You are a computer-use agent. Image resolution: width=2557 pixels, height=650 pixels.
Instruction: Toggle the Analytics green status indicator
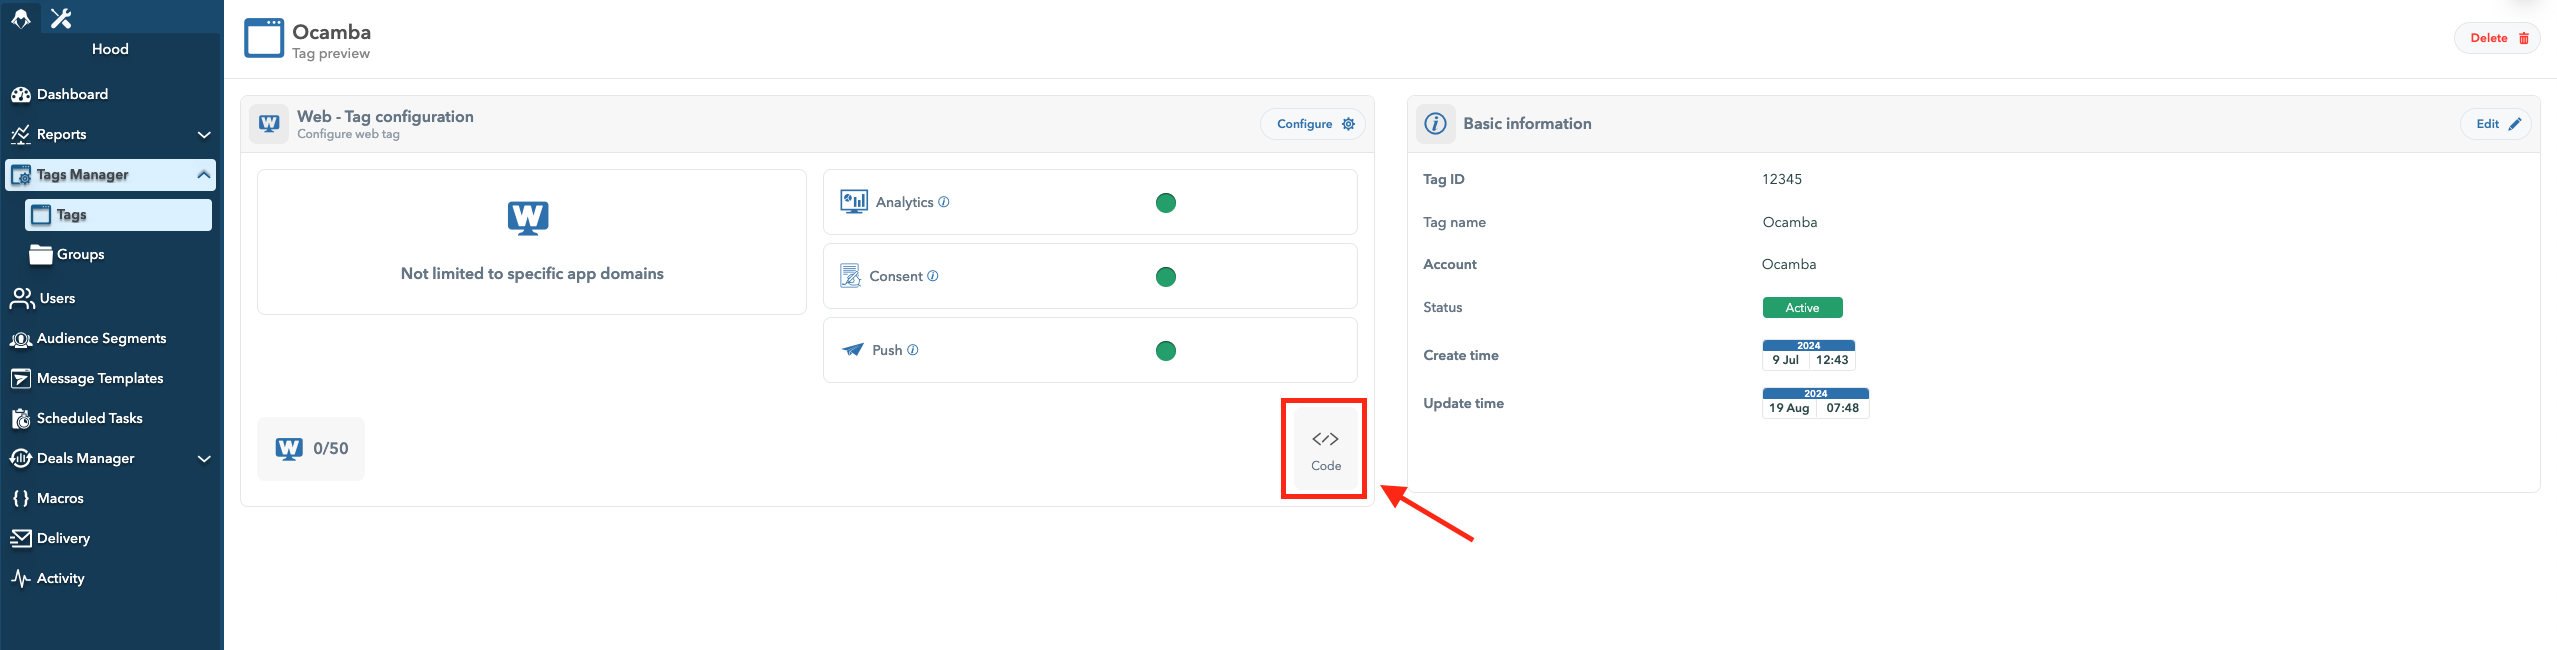click(x=1166, y=203)
